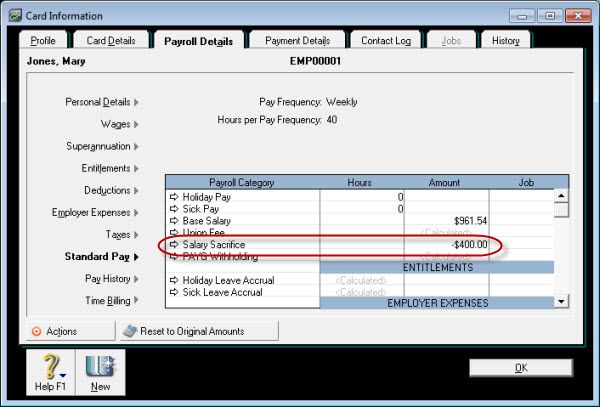600x407 pixels.
Task: Switch to the Profile tab
Action: click(43, 41)
